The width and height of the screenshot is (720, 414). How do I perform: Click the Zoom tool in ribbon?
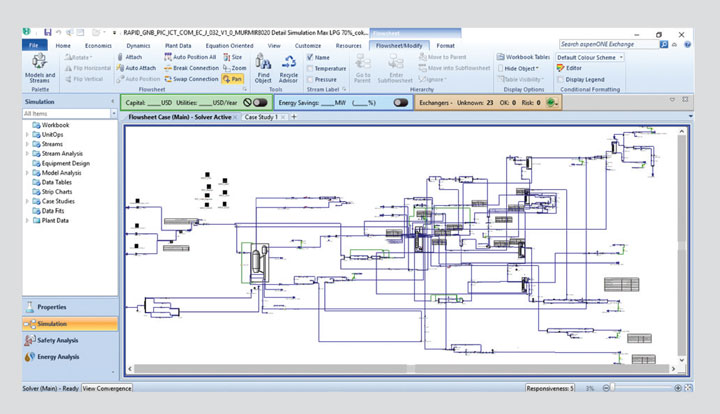233,68
